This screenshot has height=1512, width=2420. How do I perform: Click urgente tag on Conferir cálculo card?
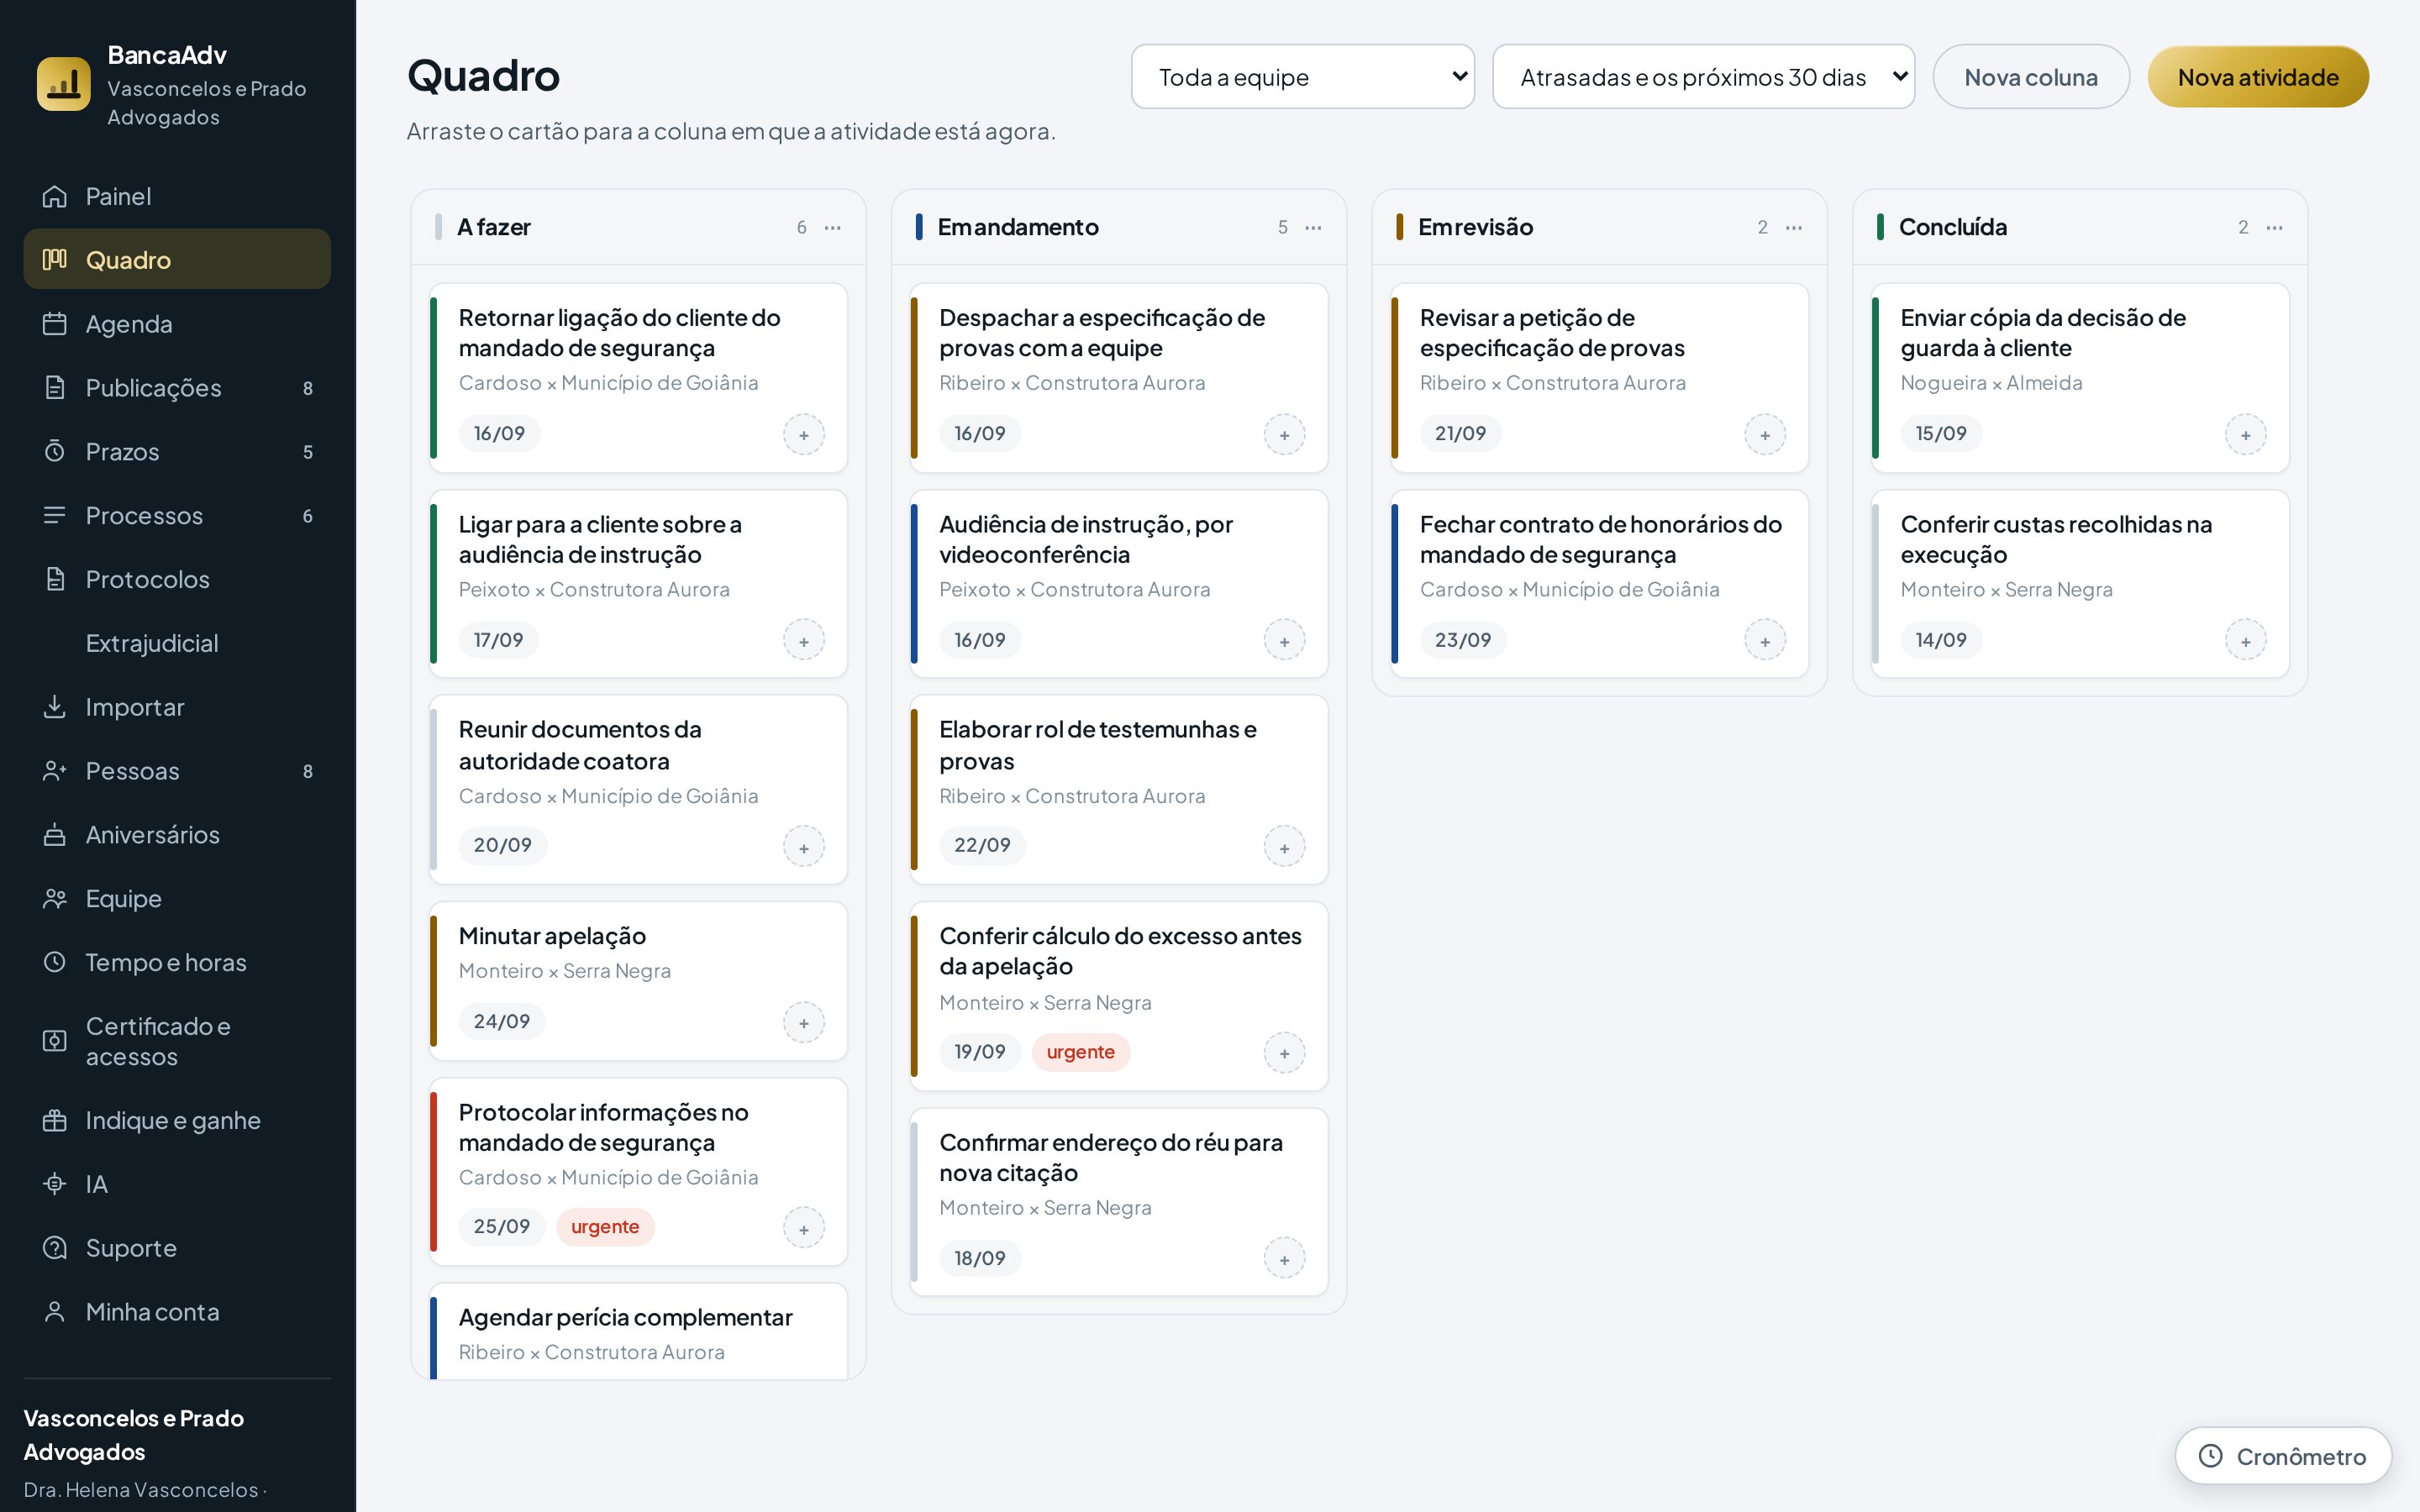click(1081, 1052)
